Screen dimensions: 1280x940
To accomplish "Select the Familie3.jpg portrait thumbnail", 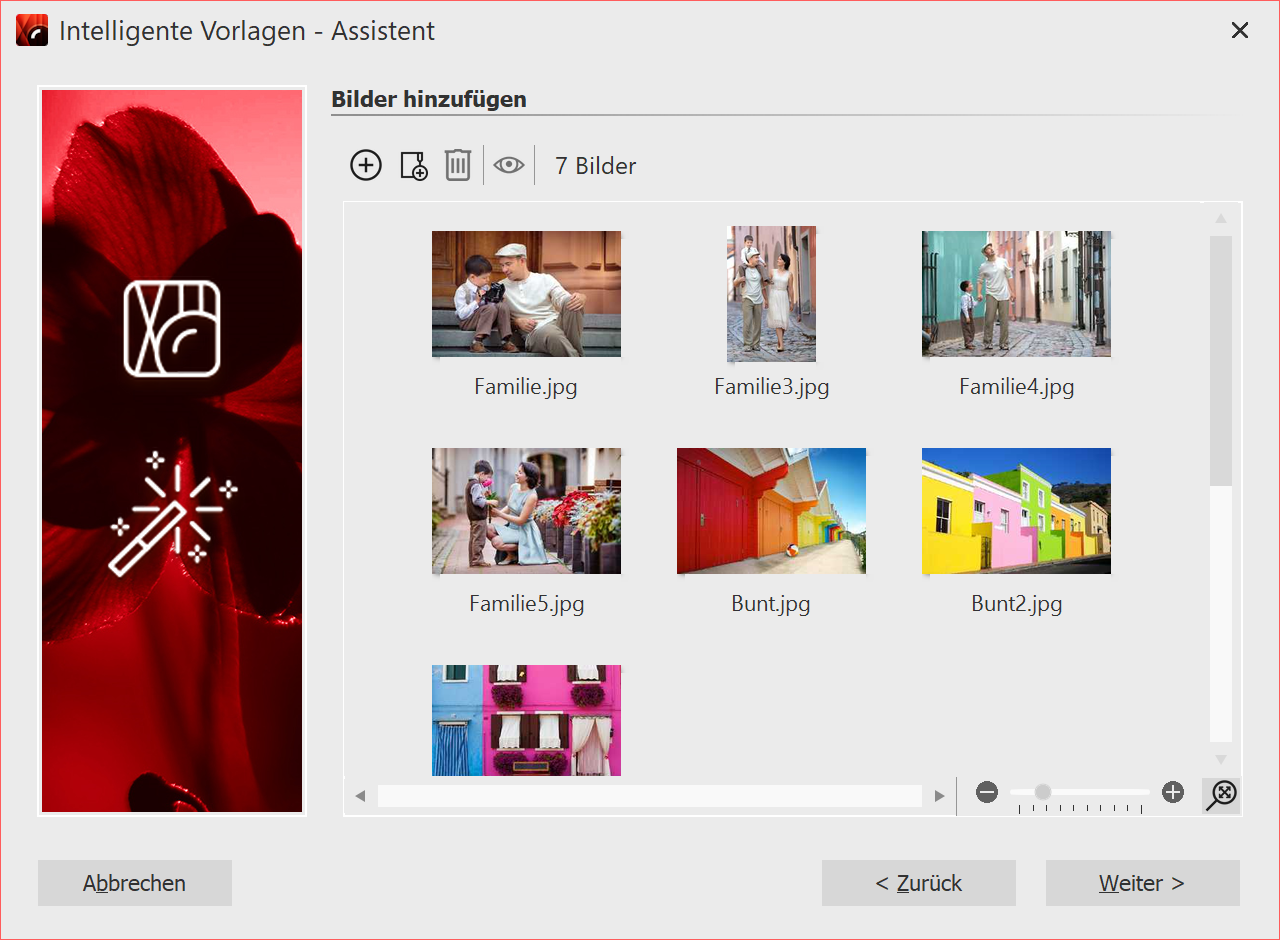I will 771,294.
